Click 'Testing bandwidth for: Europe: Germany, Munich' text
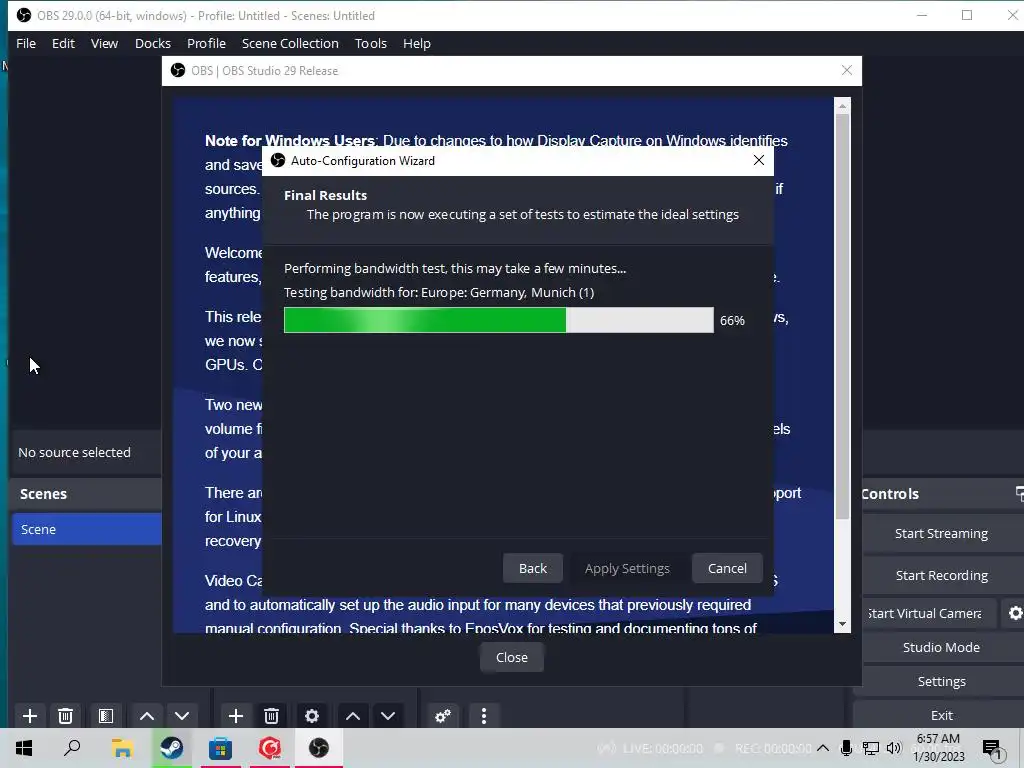The width and height of the screenshot is (1024, 768). point(439,293)
